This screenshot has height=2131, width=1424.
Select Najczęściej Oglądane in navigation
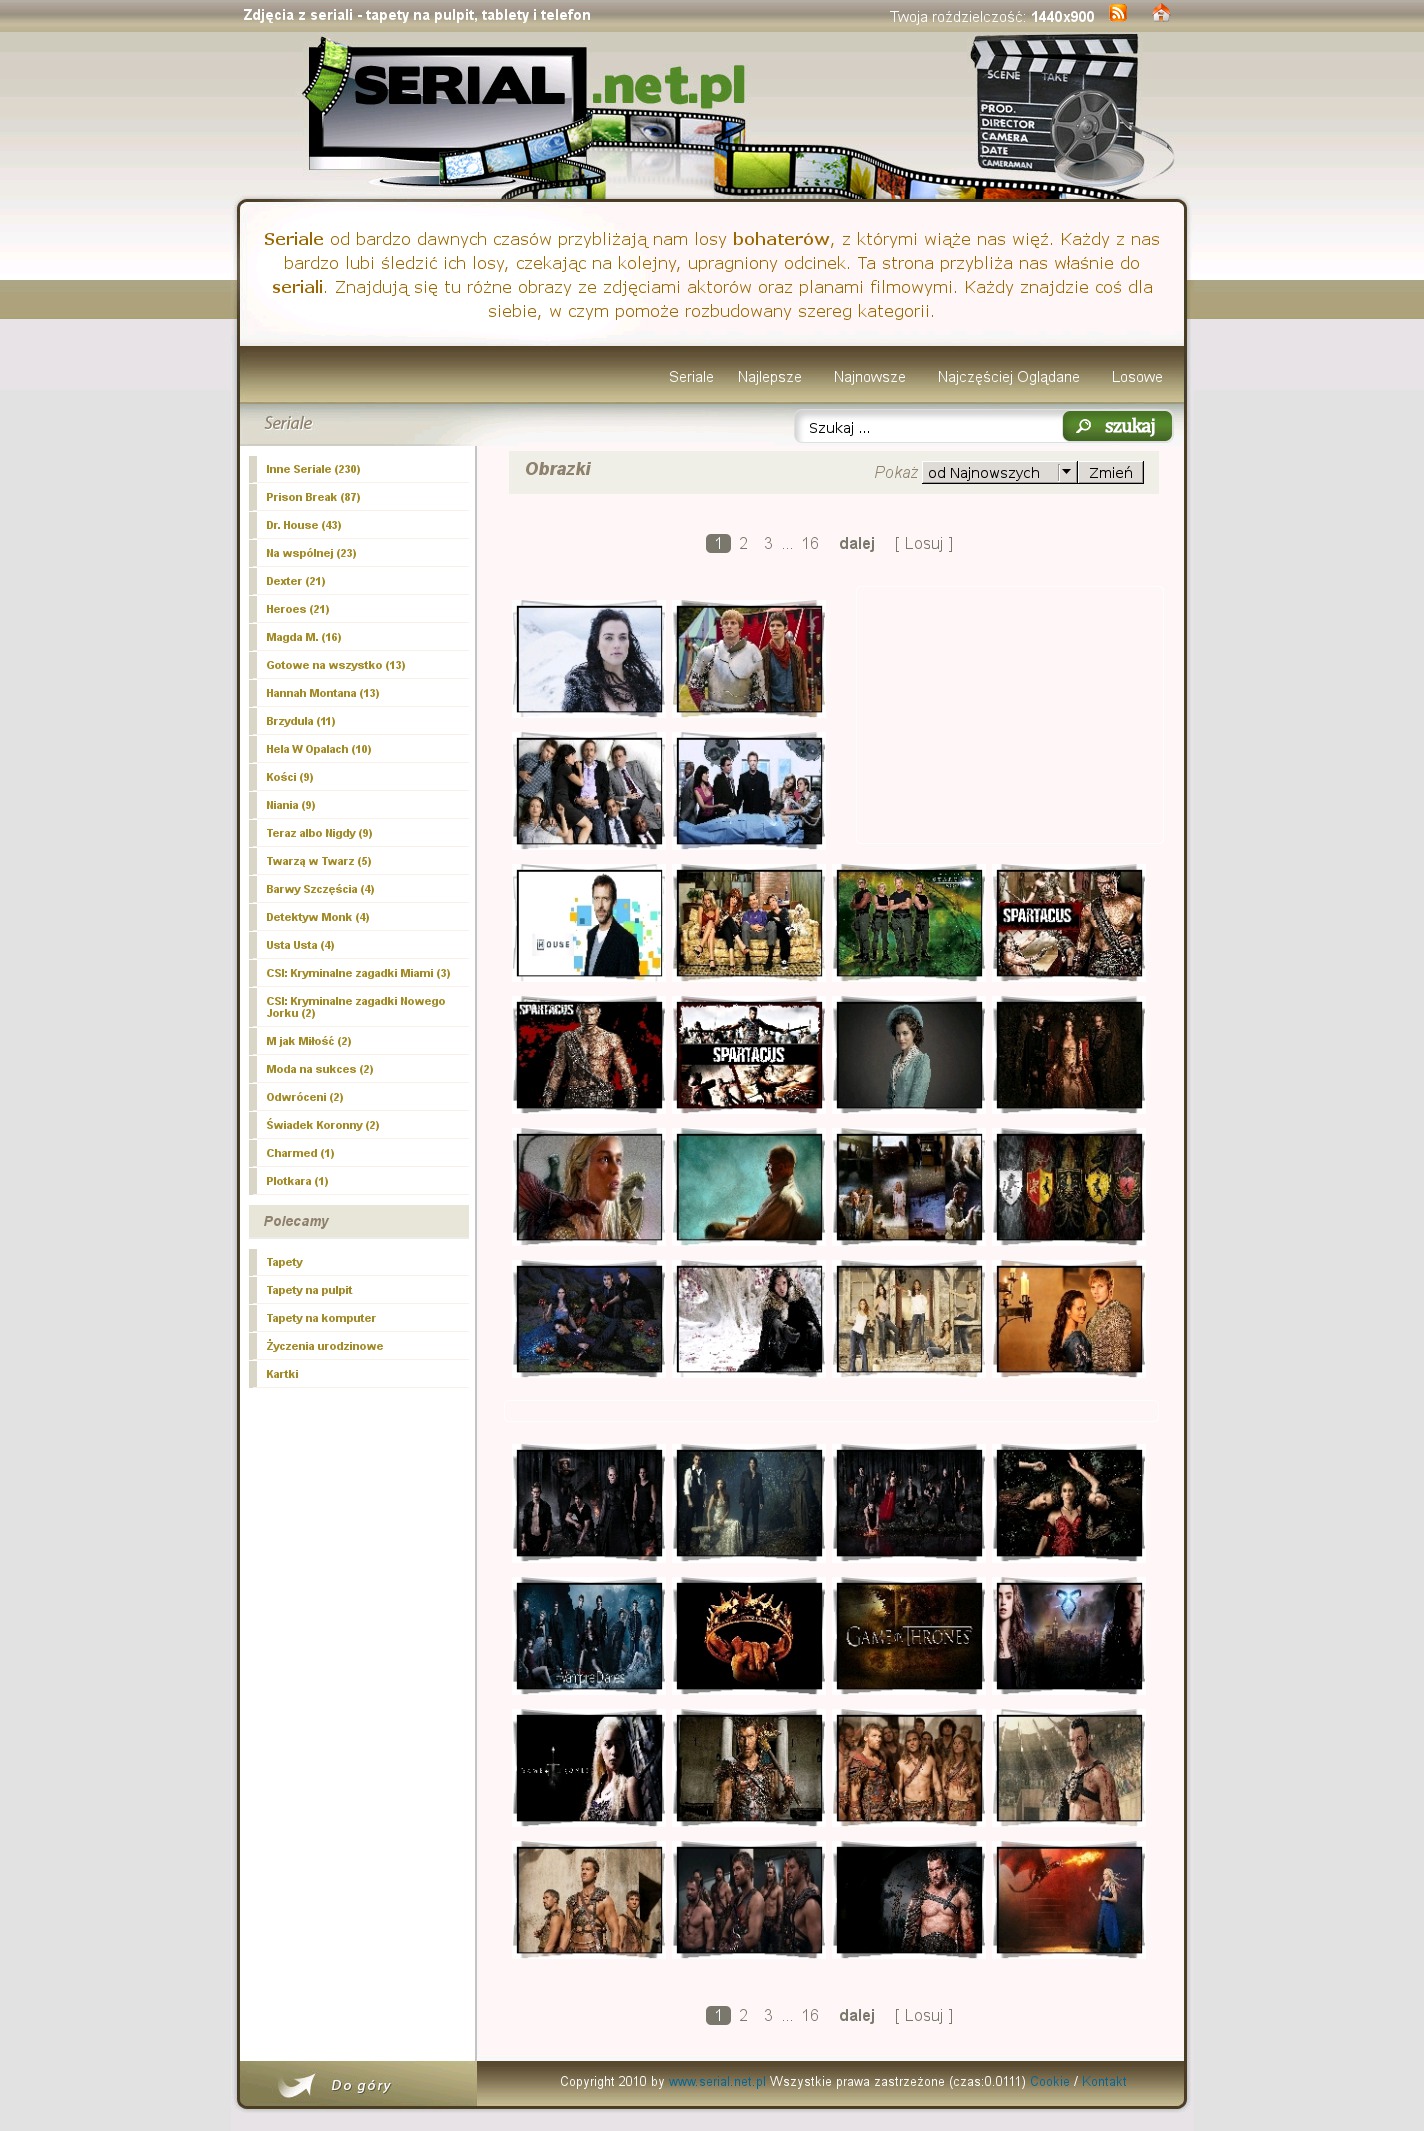pyautogui.click(x=1008, y=377)
